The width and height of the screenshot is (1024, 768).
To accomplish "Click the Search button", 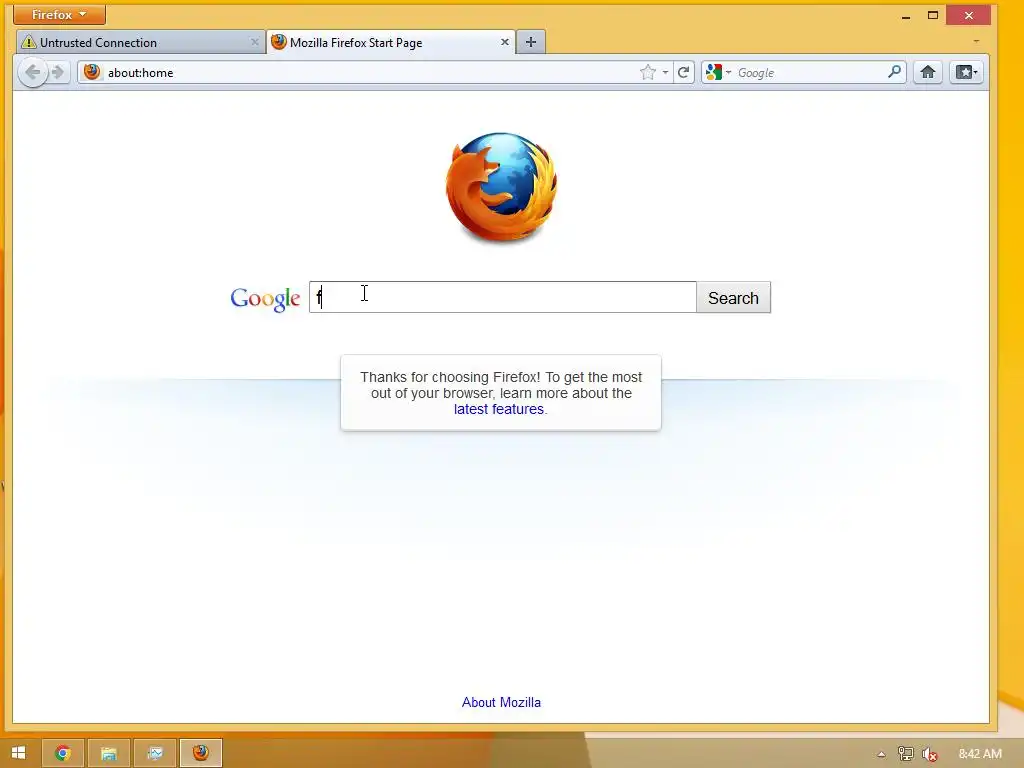I will pyautogui.click(x=733, y=298).
